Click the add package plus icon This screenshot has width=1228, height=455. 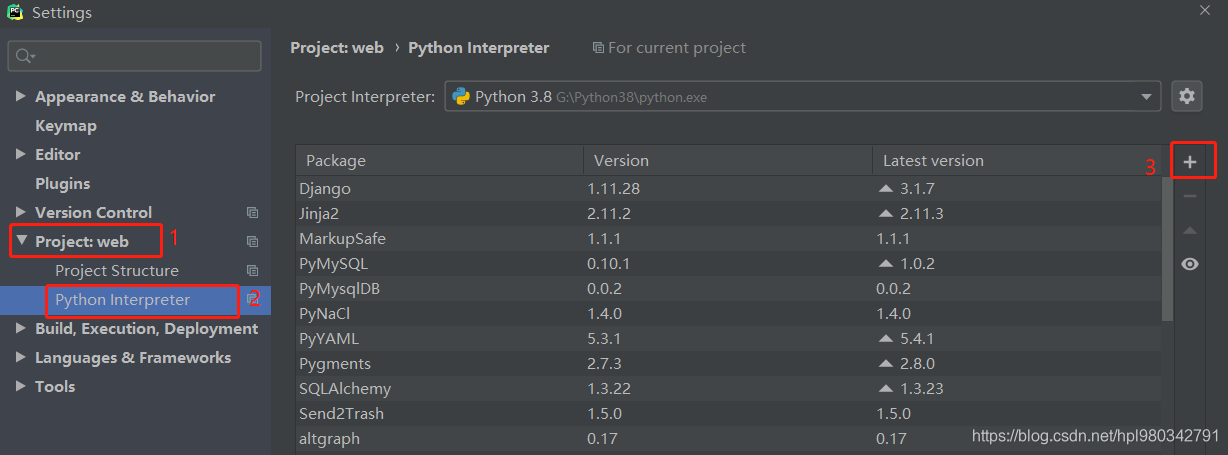[x=1190, y=162]
